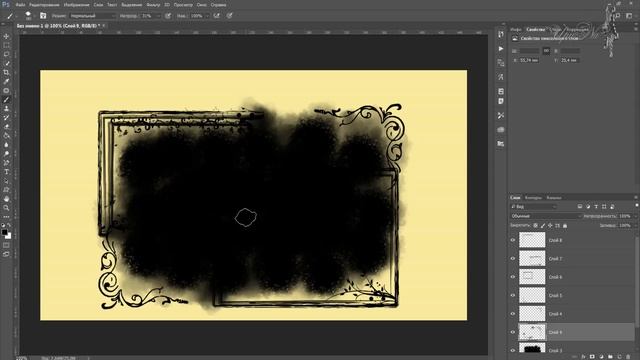Image resolution: width=640 pixels, height=360 pixels.
Task: Open the Файл menu
Action: (20, 5)
